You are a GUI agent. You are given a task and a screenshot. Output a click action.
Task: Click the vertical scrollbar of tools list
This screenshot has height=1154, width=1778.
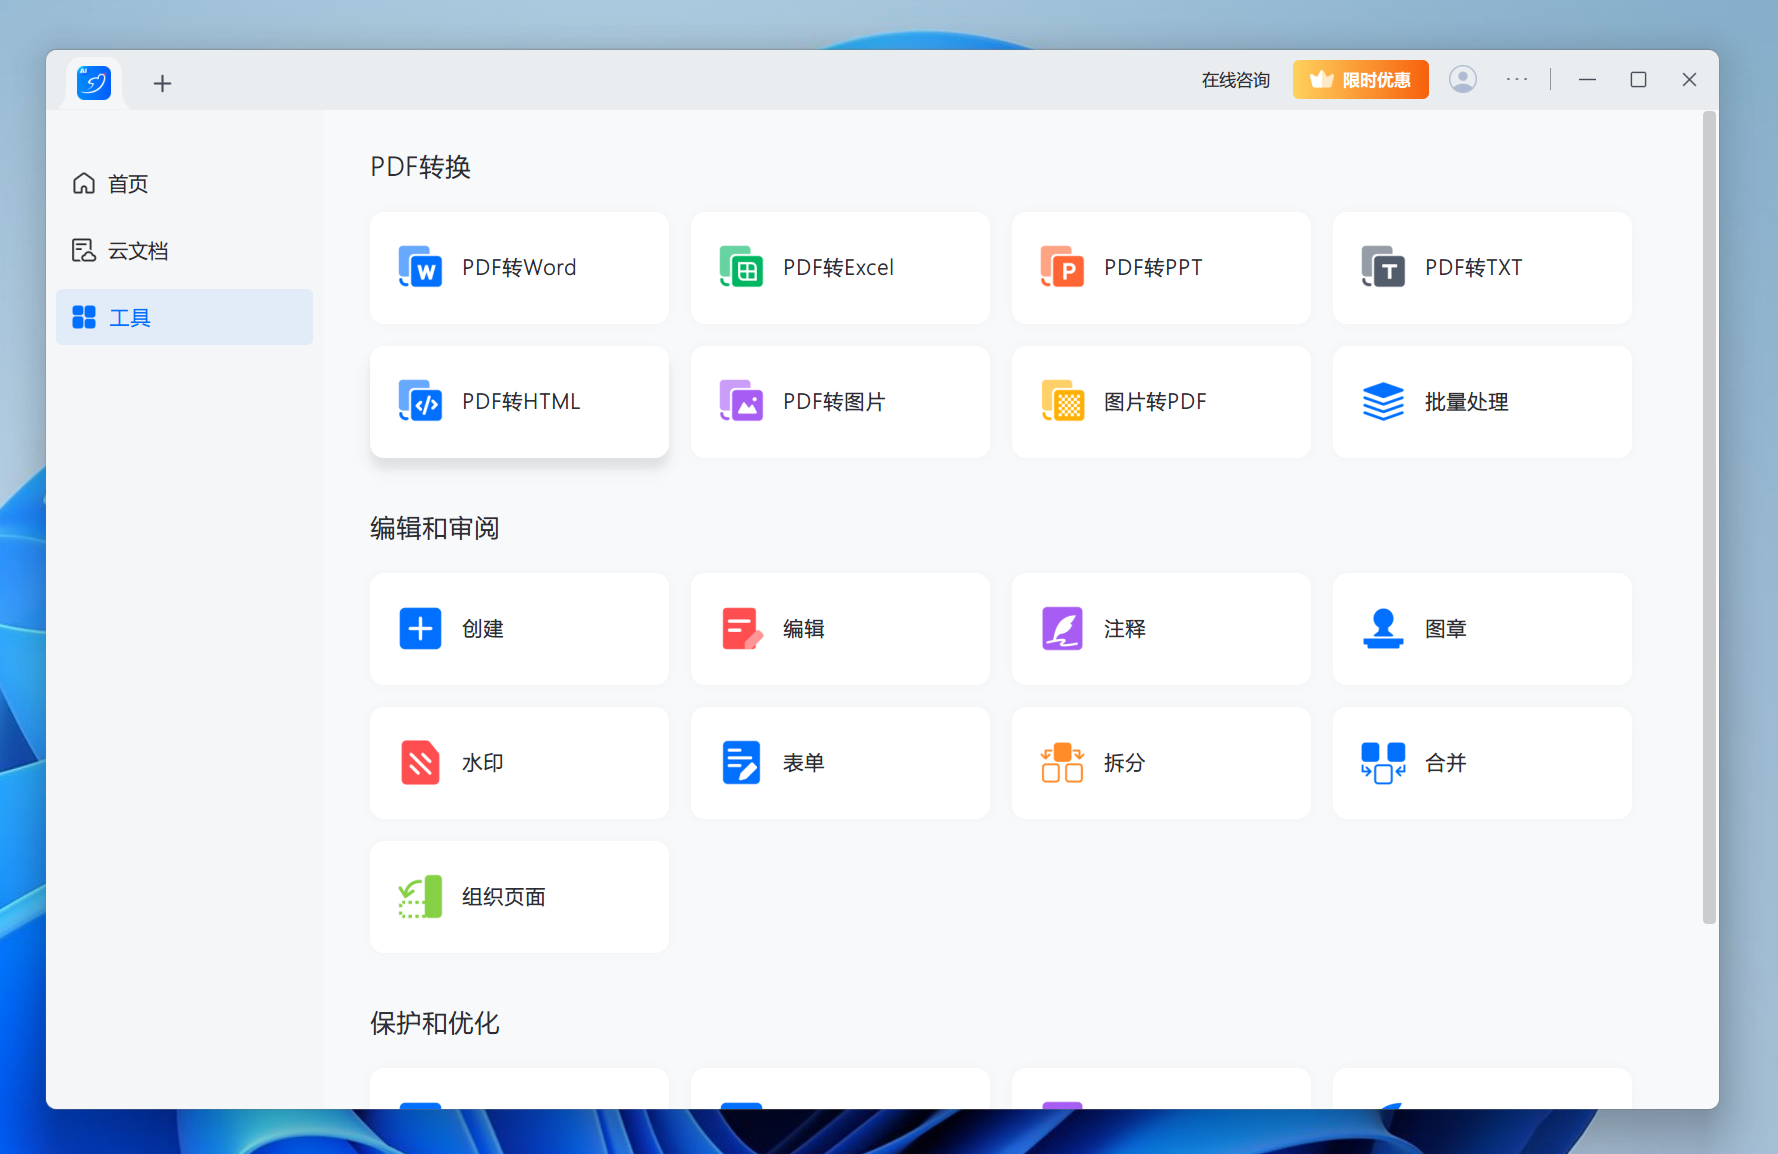coord(1709,518)
